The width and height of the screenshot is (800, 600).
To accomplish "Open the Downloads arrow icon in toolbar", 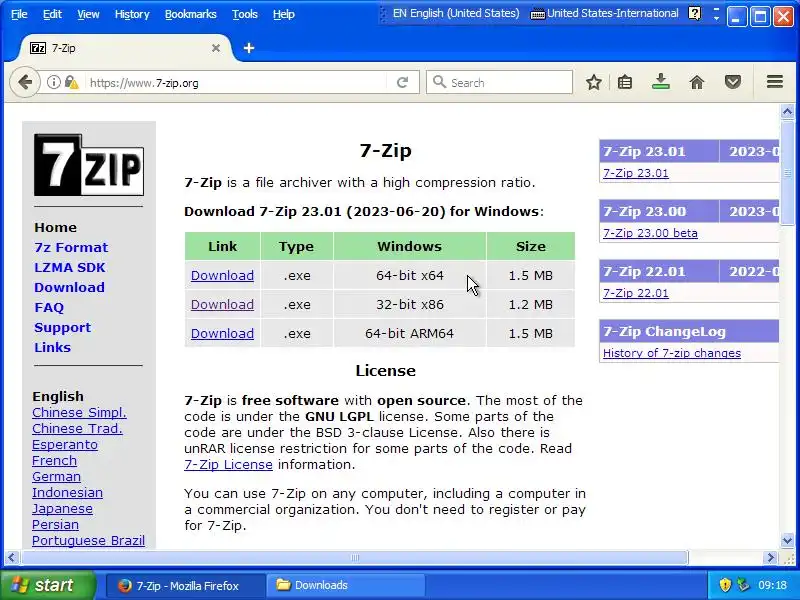I will 661,82.
